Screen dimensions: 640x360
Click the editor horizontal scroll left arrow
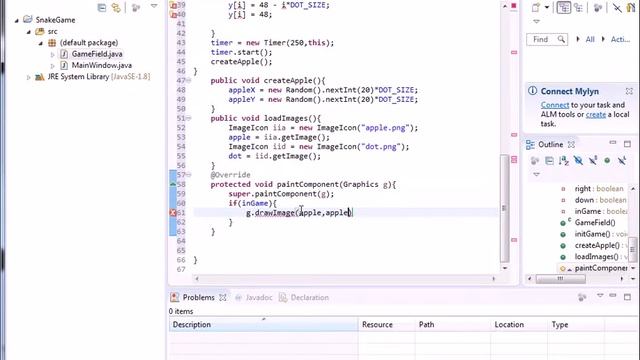tap(197, 279)
